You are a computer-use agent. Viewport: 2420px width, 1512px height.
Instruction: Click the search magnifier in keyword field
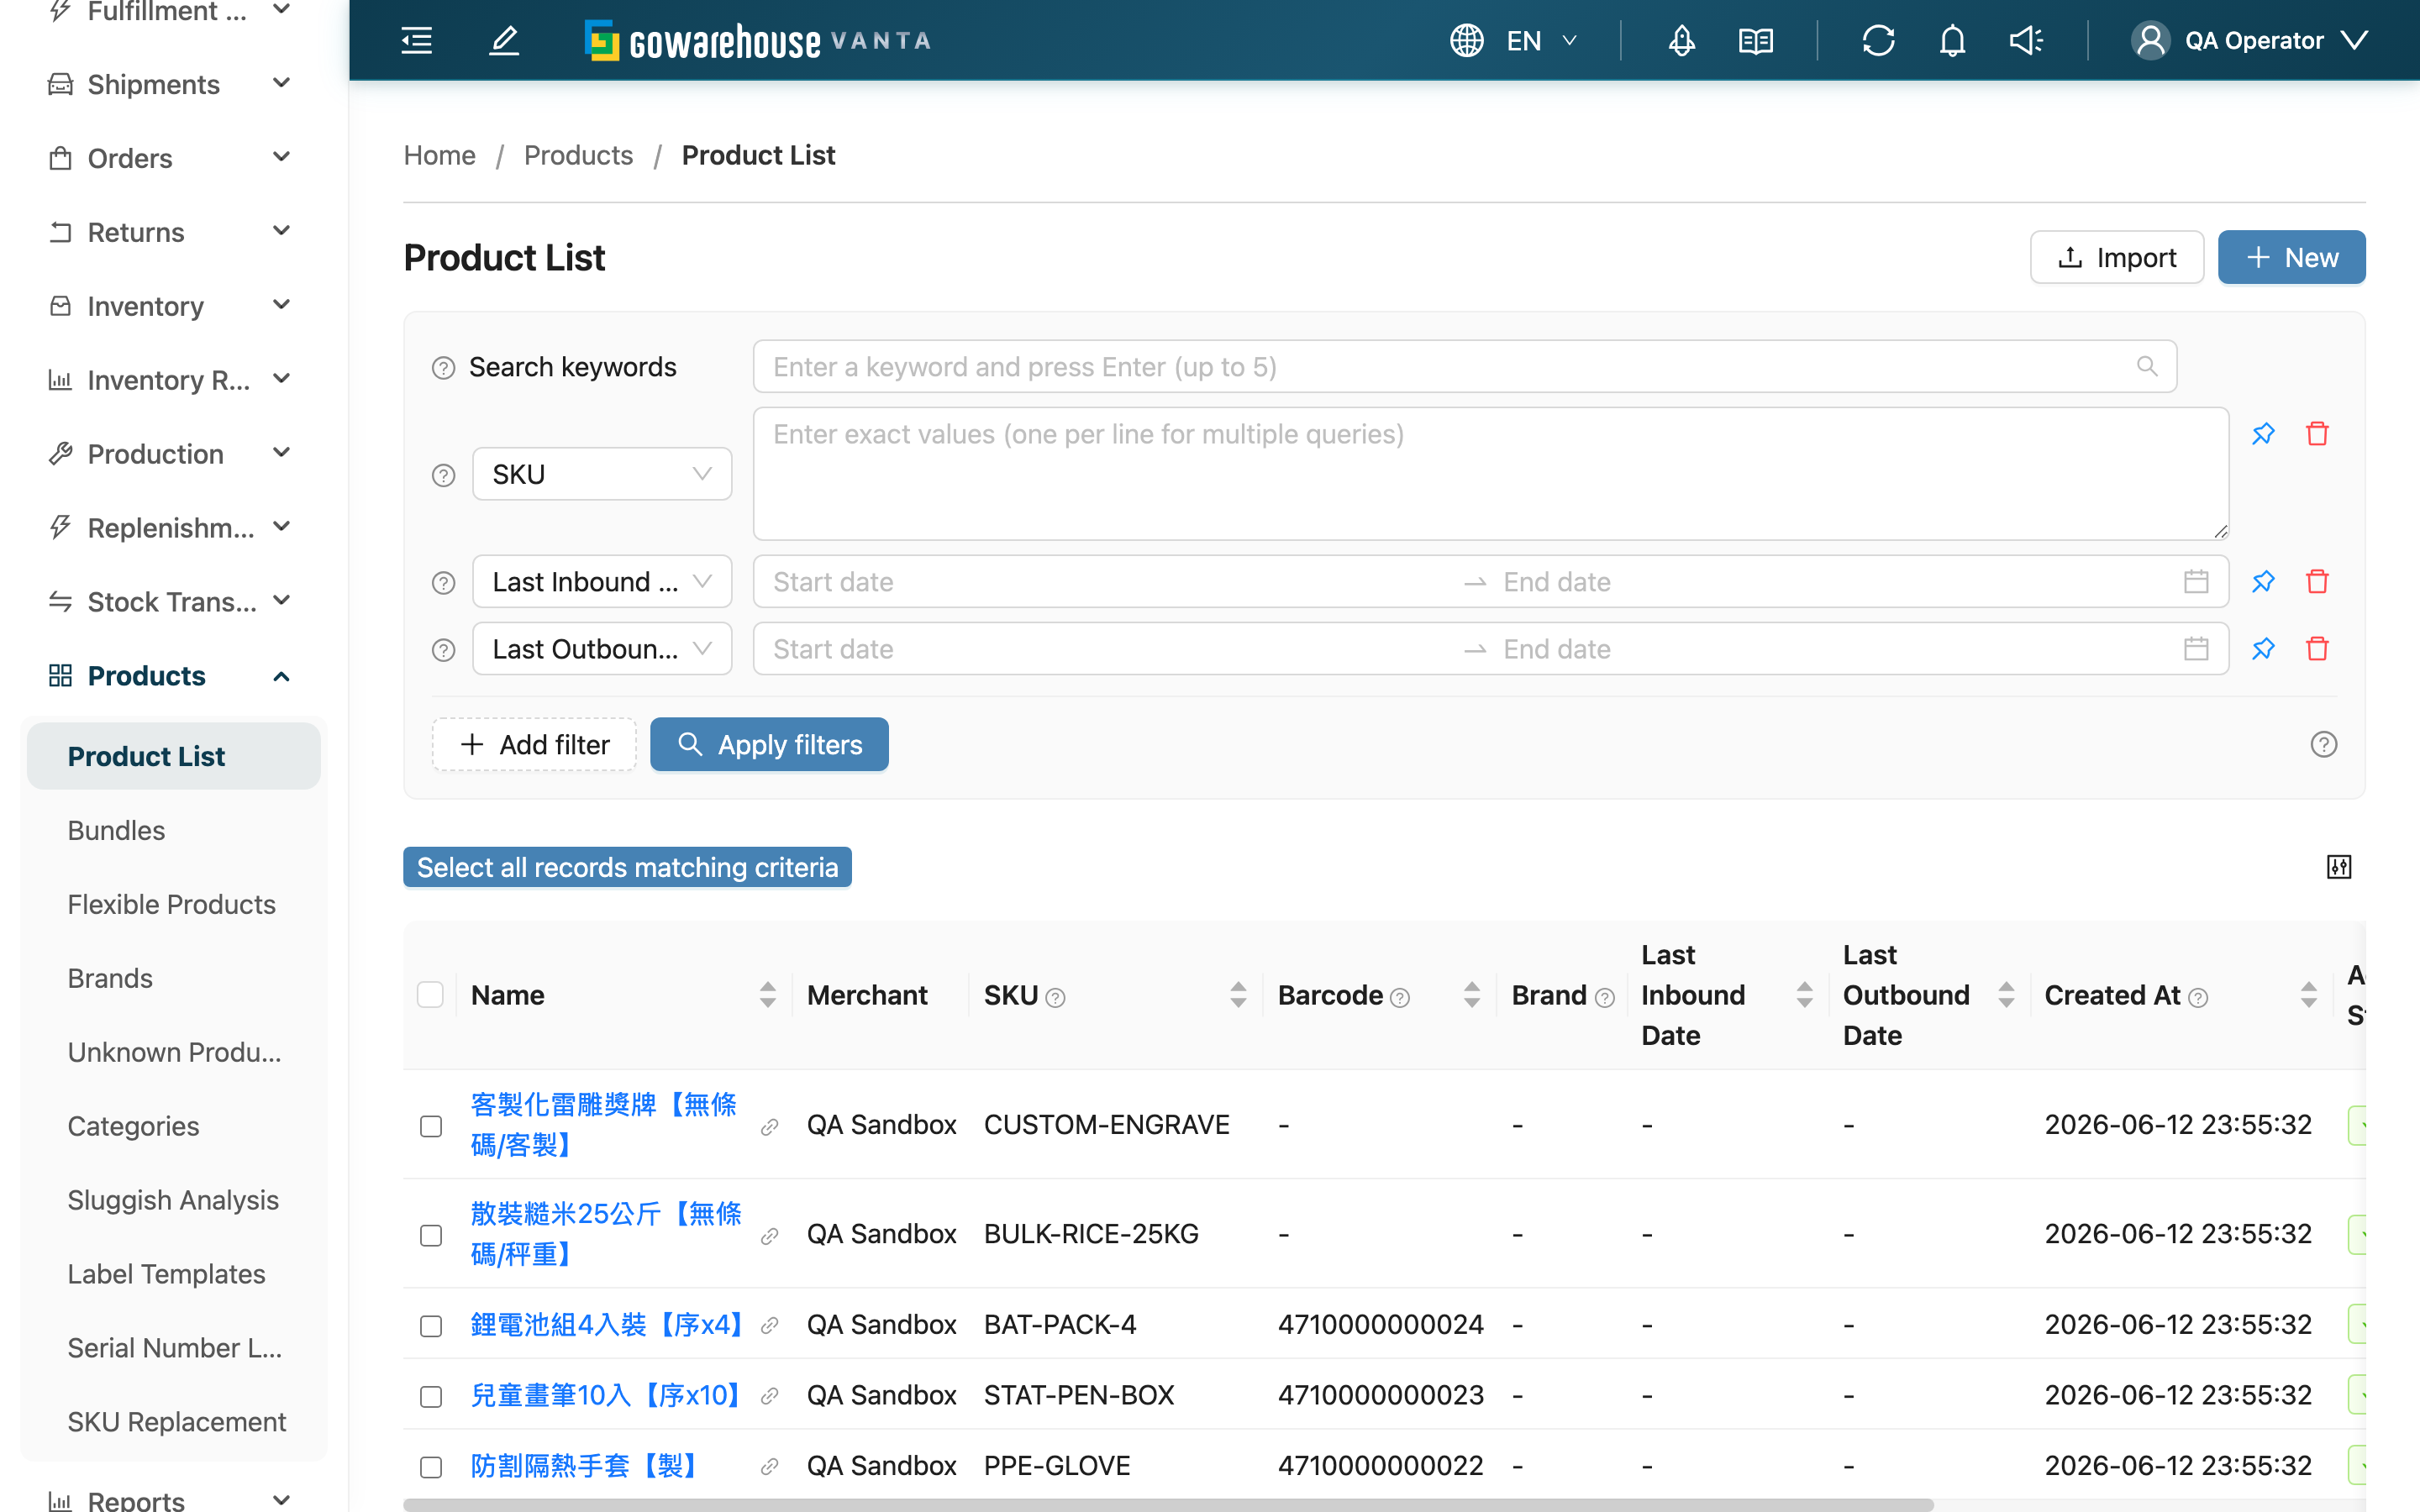2147,366
